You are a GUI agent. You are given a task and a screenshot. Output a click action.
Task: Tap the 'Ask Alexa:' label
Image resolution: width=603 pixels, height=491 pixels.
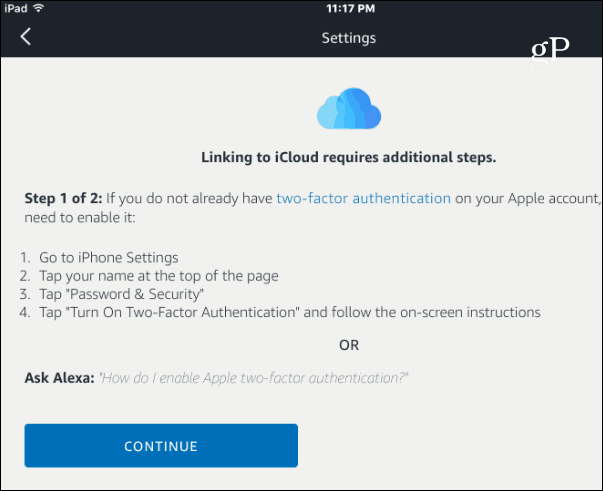point(60,378)
